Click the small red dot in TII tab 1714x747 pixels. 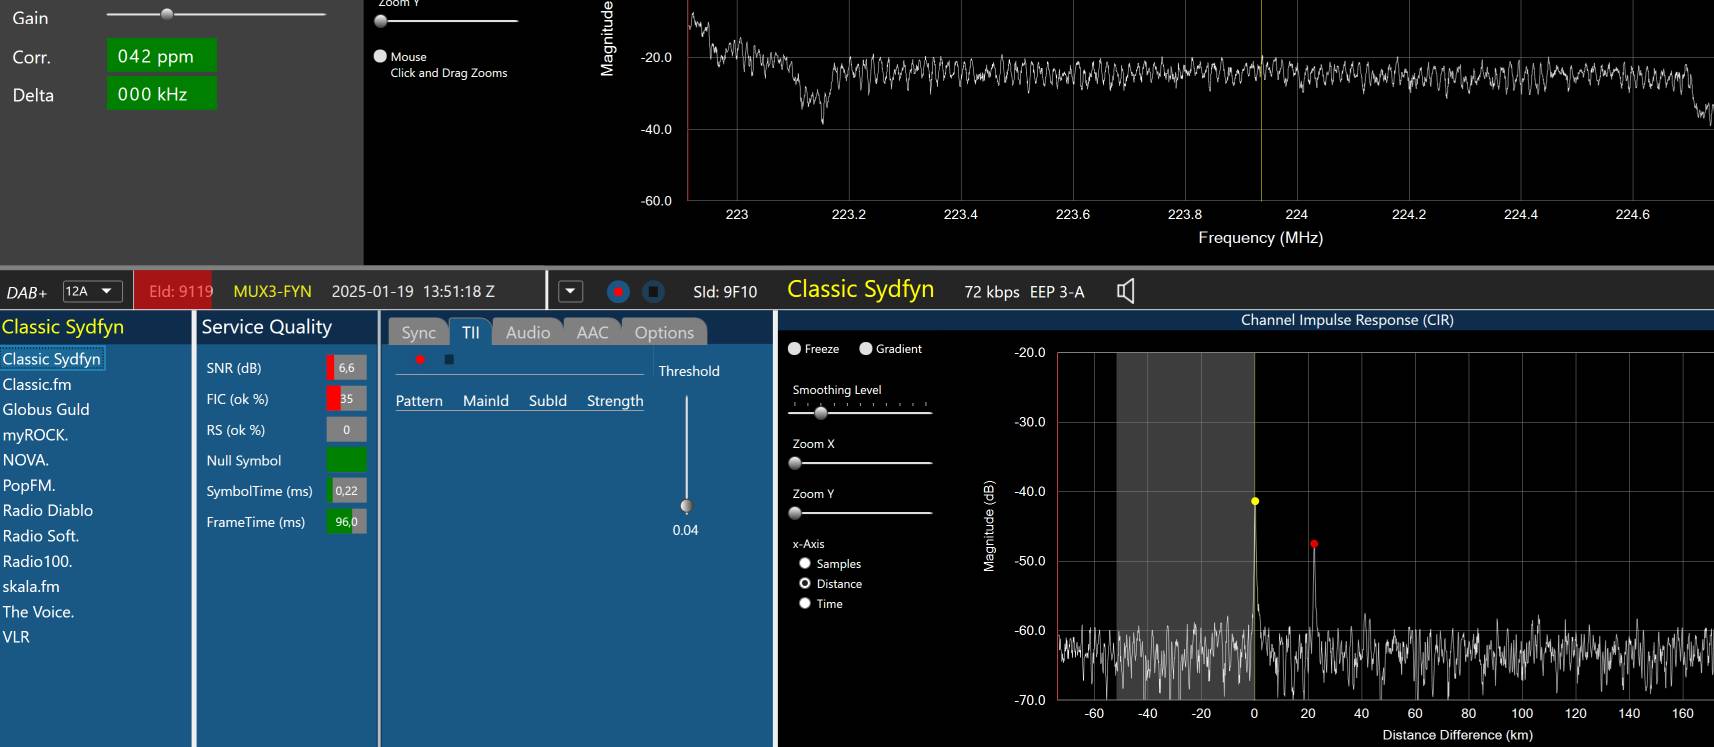(420, 359)
